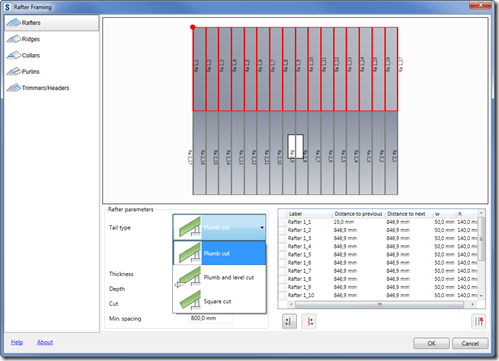Screen dimensions: 499x361
Task: Click the table scroll down arrow
Action: pos(481,296)
